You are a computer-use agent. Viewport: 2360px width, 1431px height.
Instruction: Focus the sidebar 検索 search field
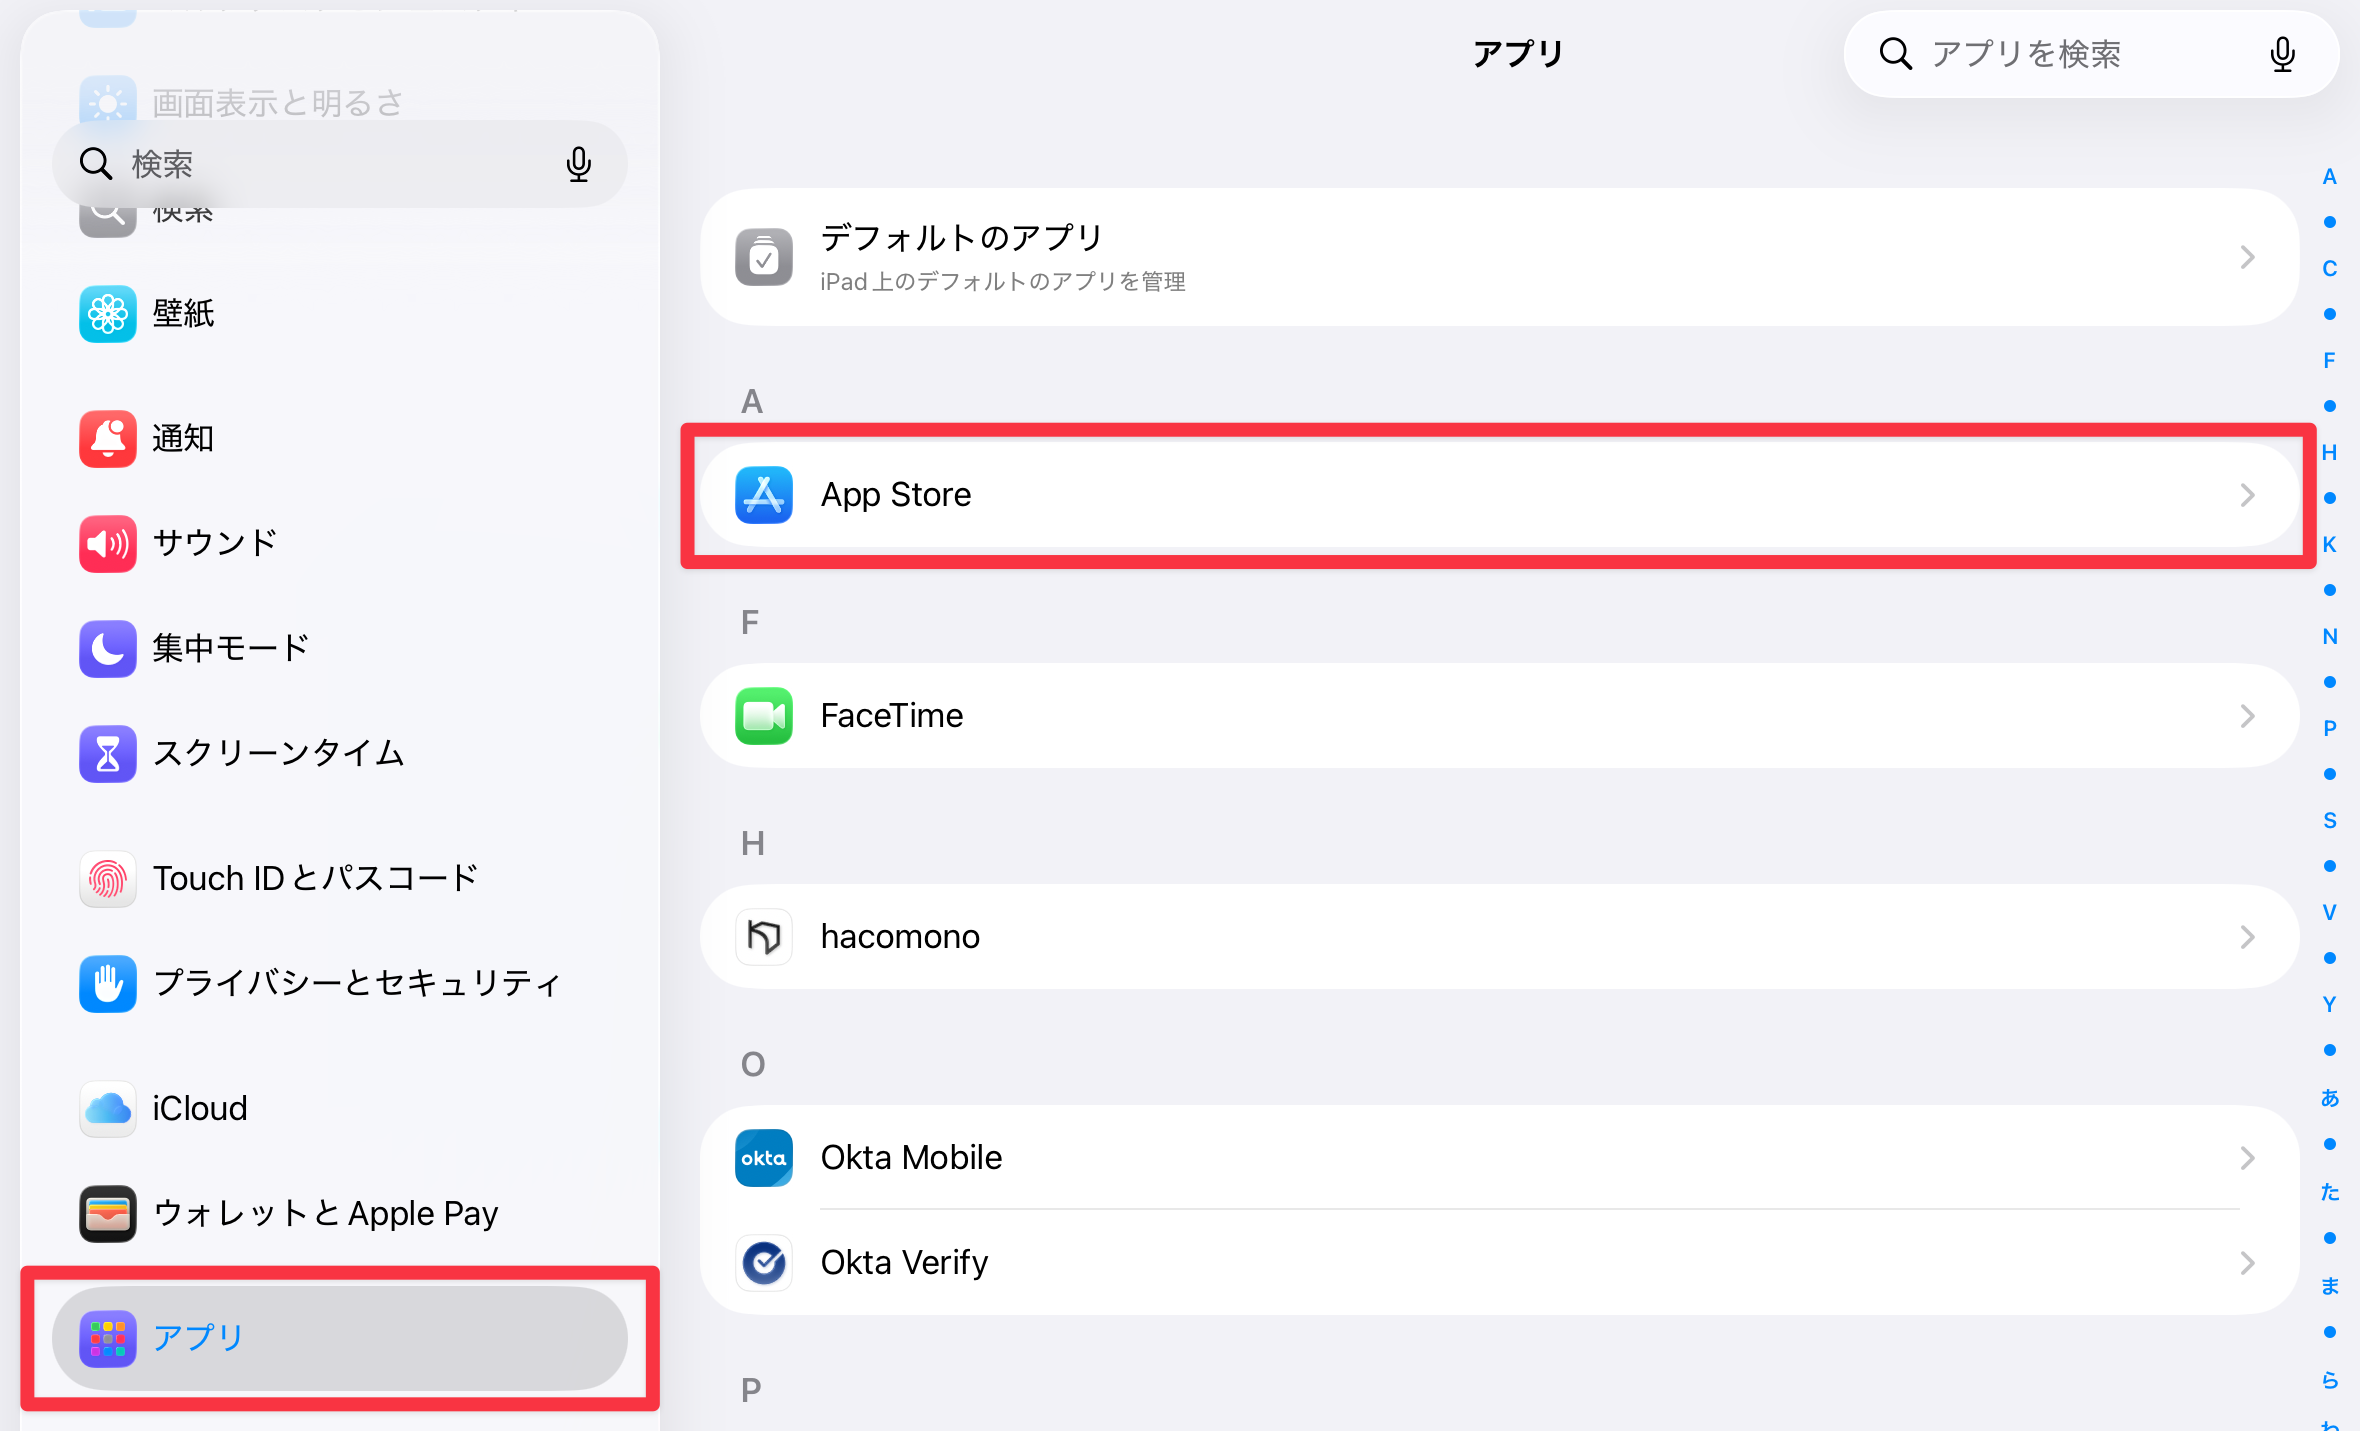click(340, 164)
